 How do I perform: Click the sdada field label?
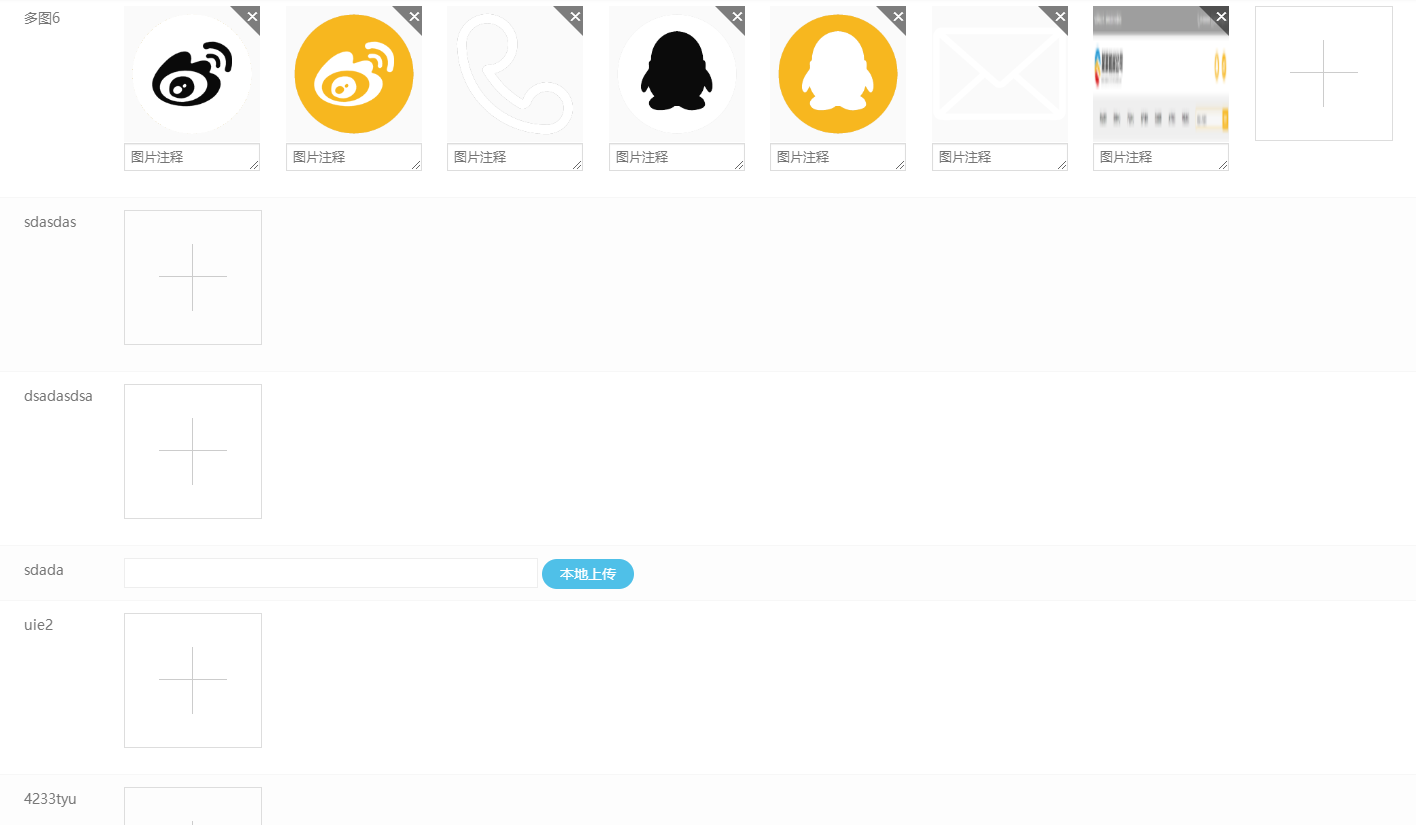[44, 570]
